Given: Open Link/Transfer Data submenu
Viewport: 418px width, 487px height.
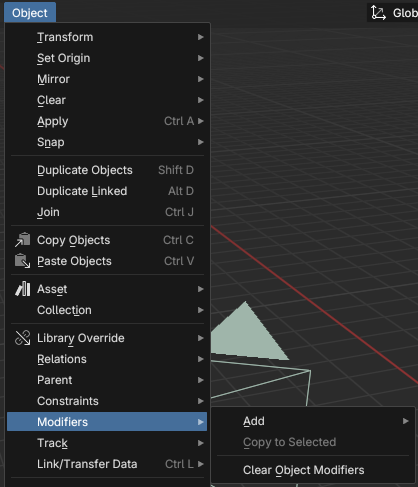Looking at the screenshot, I should tap(107, 464).
